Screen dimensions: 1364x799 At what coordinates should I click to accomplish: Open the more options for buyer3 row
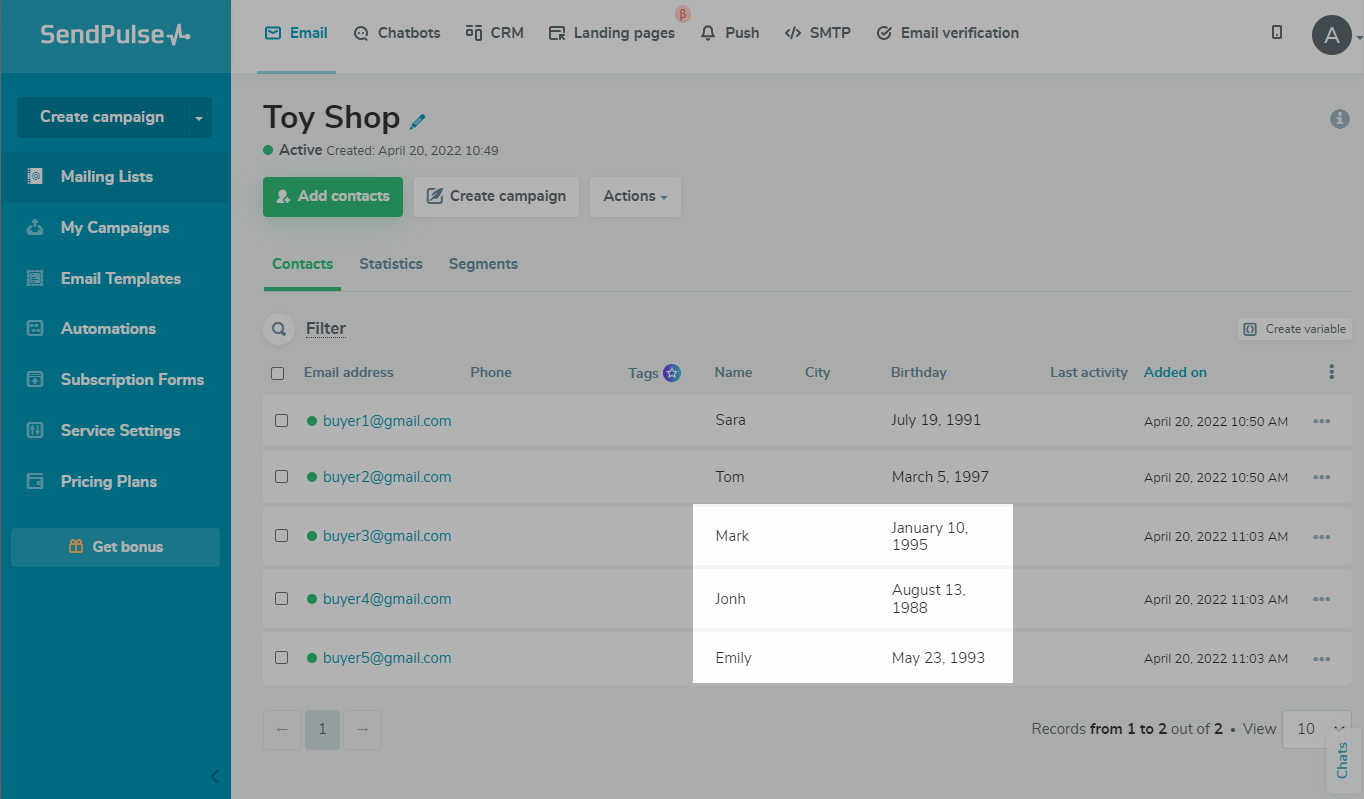pos(1322,537)
